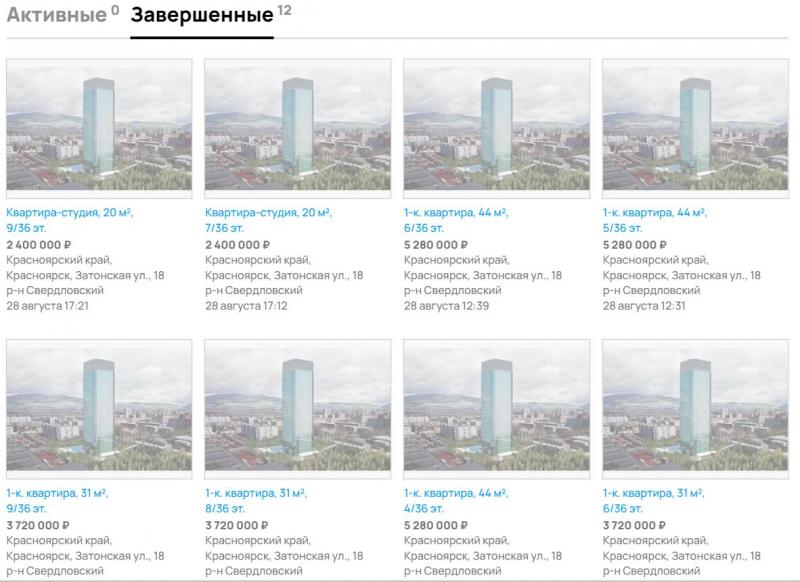Switch to the Активные tab

63,14
